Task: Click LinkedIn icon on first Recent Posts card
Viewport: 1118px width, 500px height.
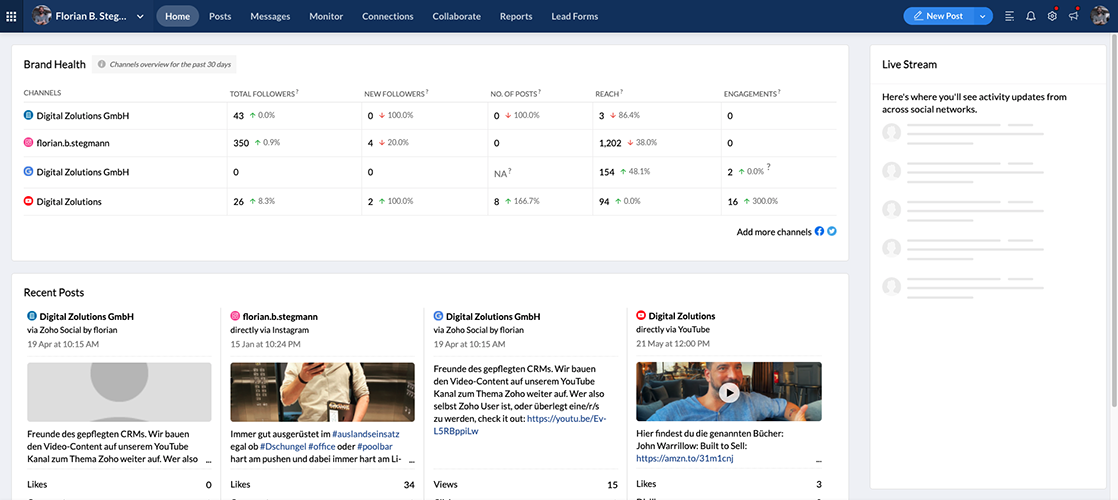Action: click(x=31, y=315)
